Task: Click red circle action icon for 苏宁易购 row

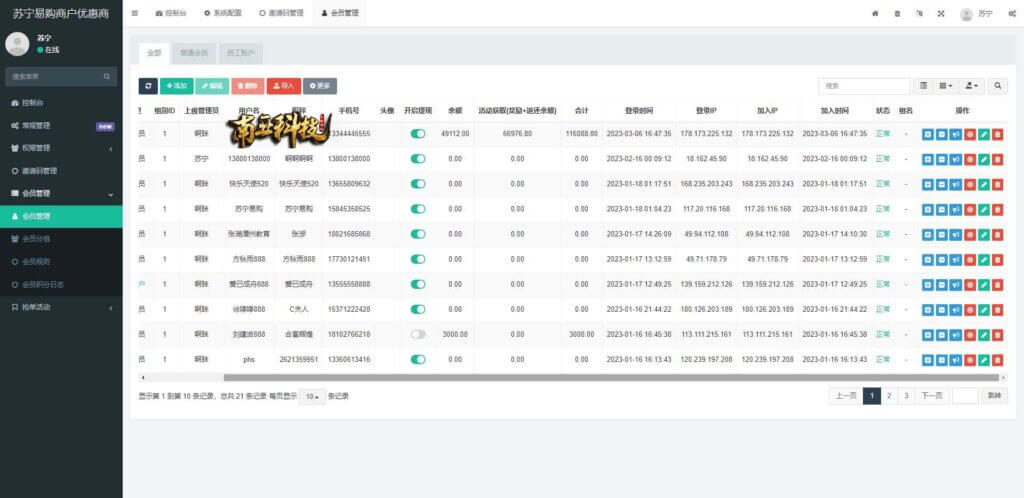Action: (x=970, y=209)
